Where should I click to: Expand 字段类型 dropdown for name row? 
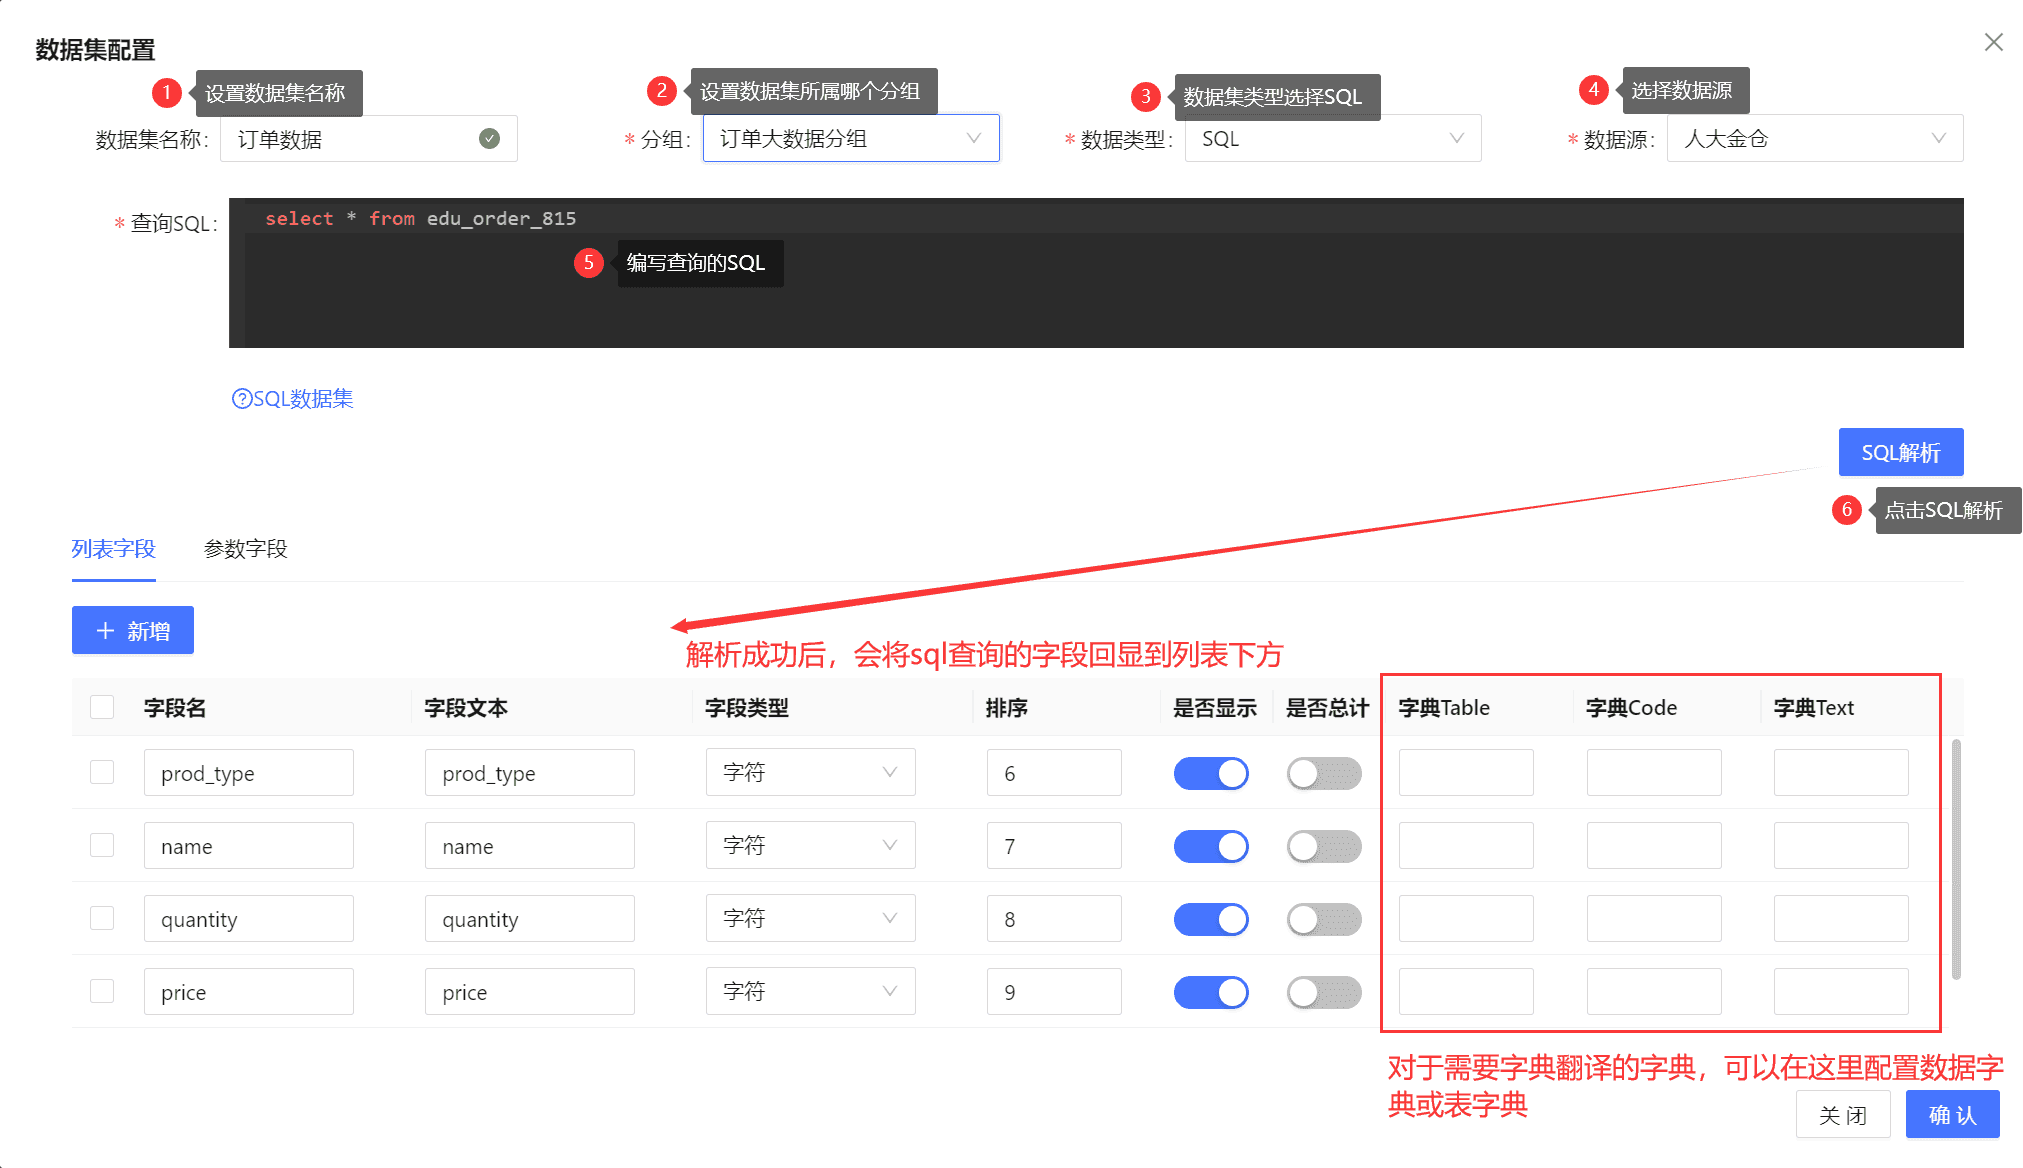pos(810,846)
